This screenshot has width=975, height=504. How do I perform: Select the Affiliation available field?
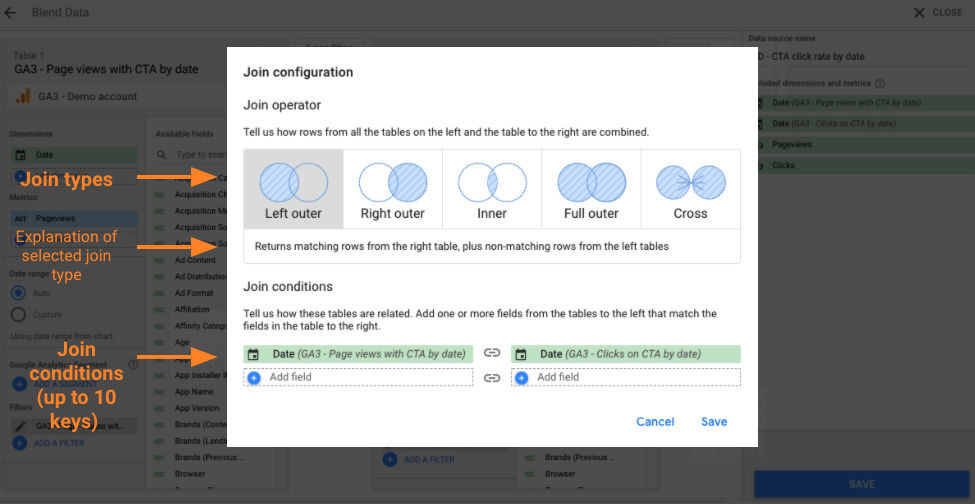(x=190, y=309)
